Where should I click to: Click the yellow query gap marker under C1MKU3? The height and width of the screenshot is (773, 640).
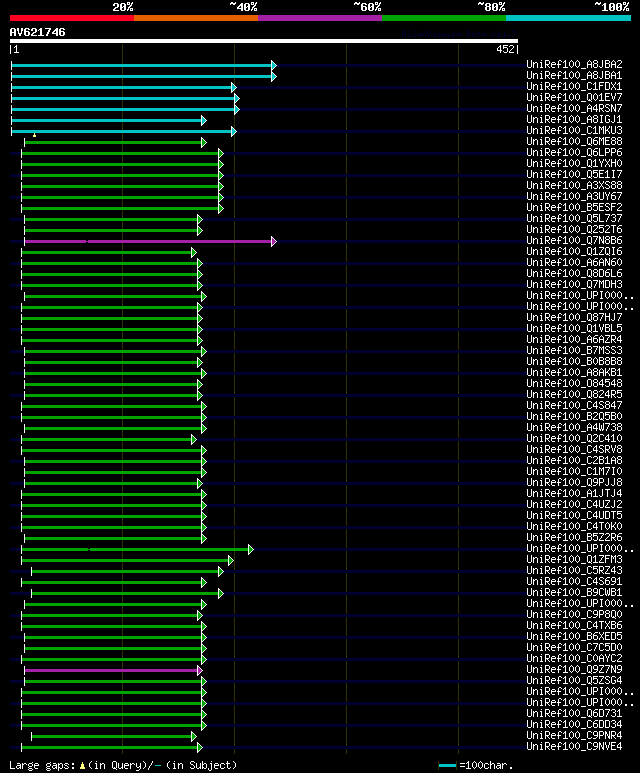pyautogui.click(x=35, y=135)
